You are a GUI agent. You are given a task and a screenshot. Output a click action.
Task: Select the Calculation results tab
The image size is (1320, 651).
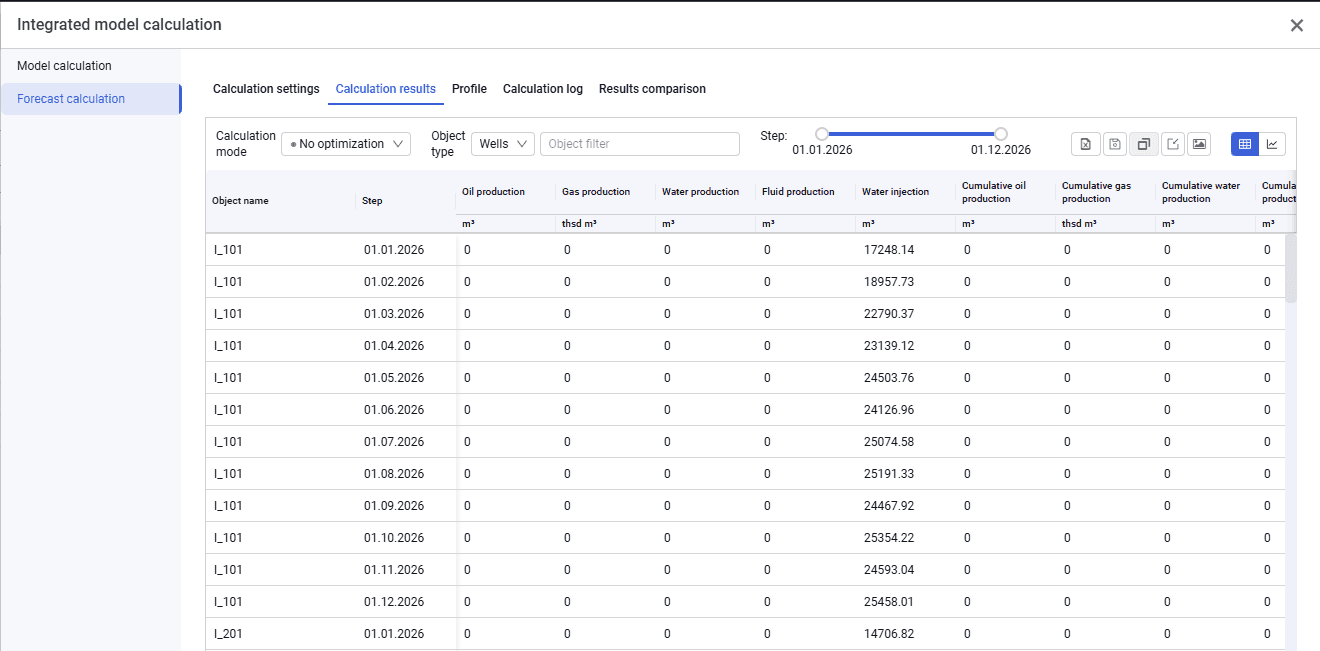click(386, 89)
